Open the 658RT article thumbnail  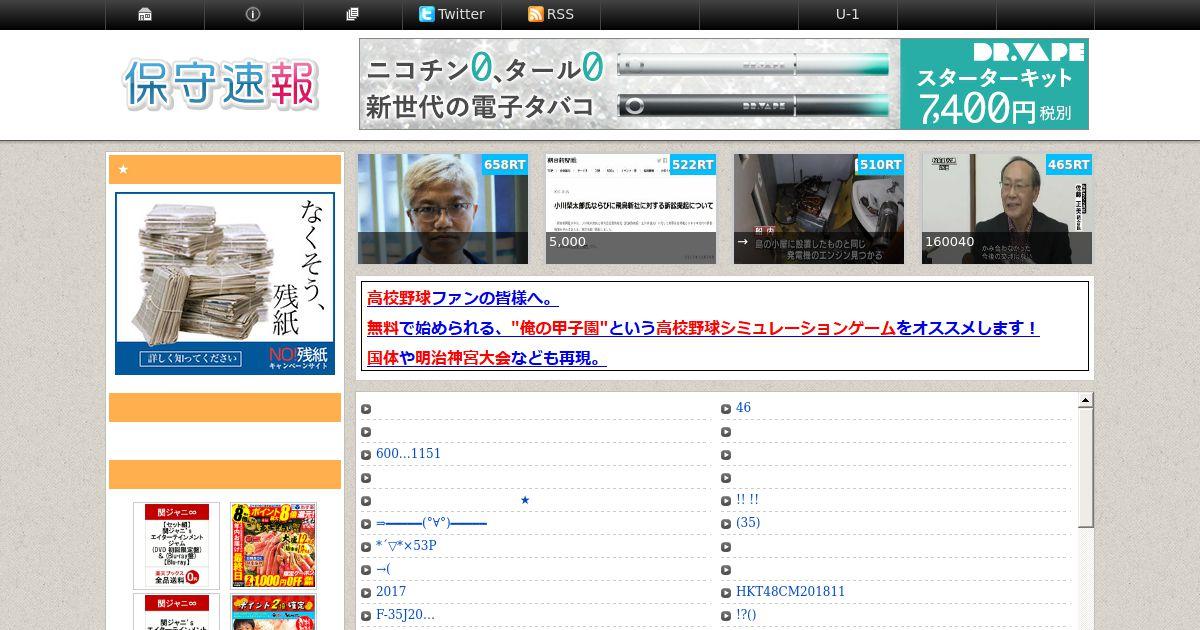tap(443, 209)
